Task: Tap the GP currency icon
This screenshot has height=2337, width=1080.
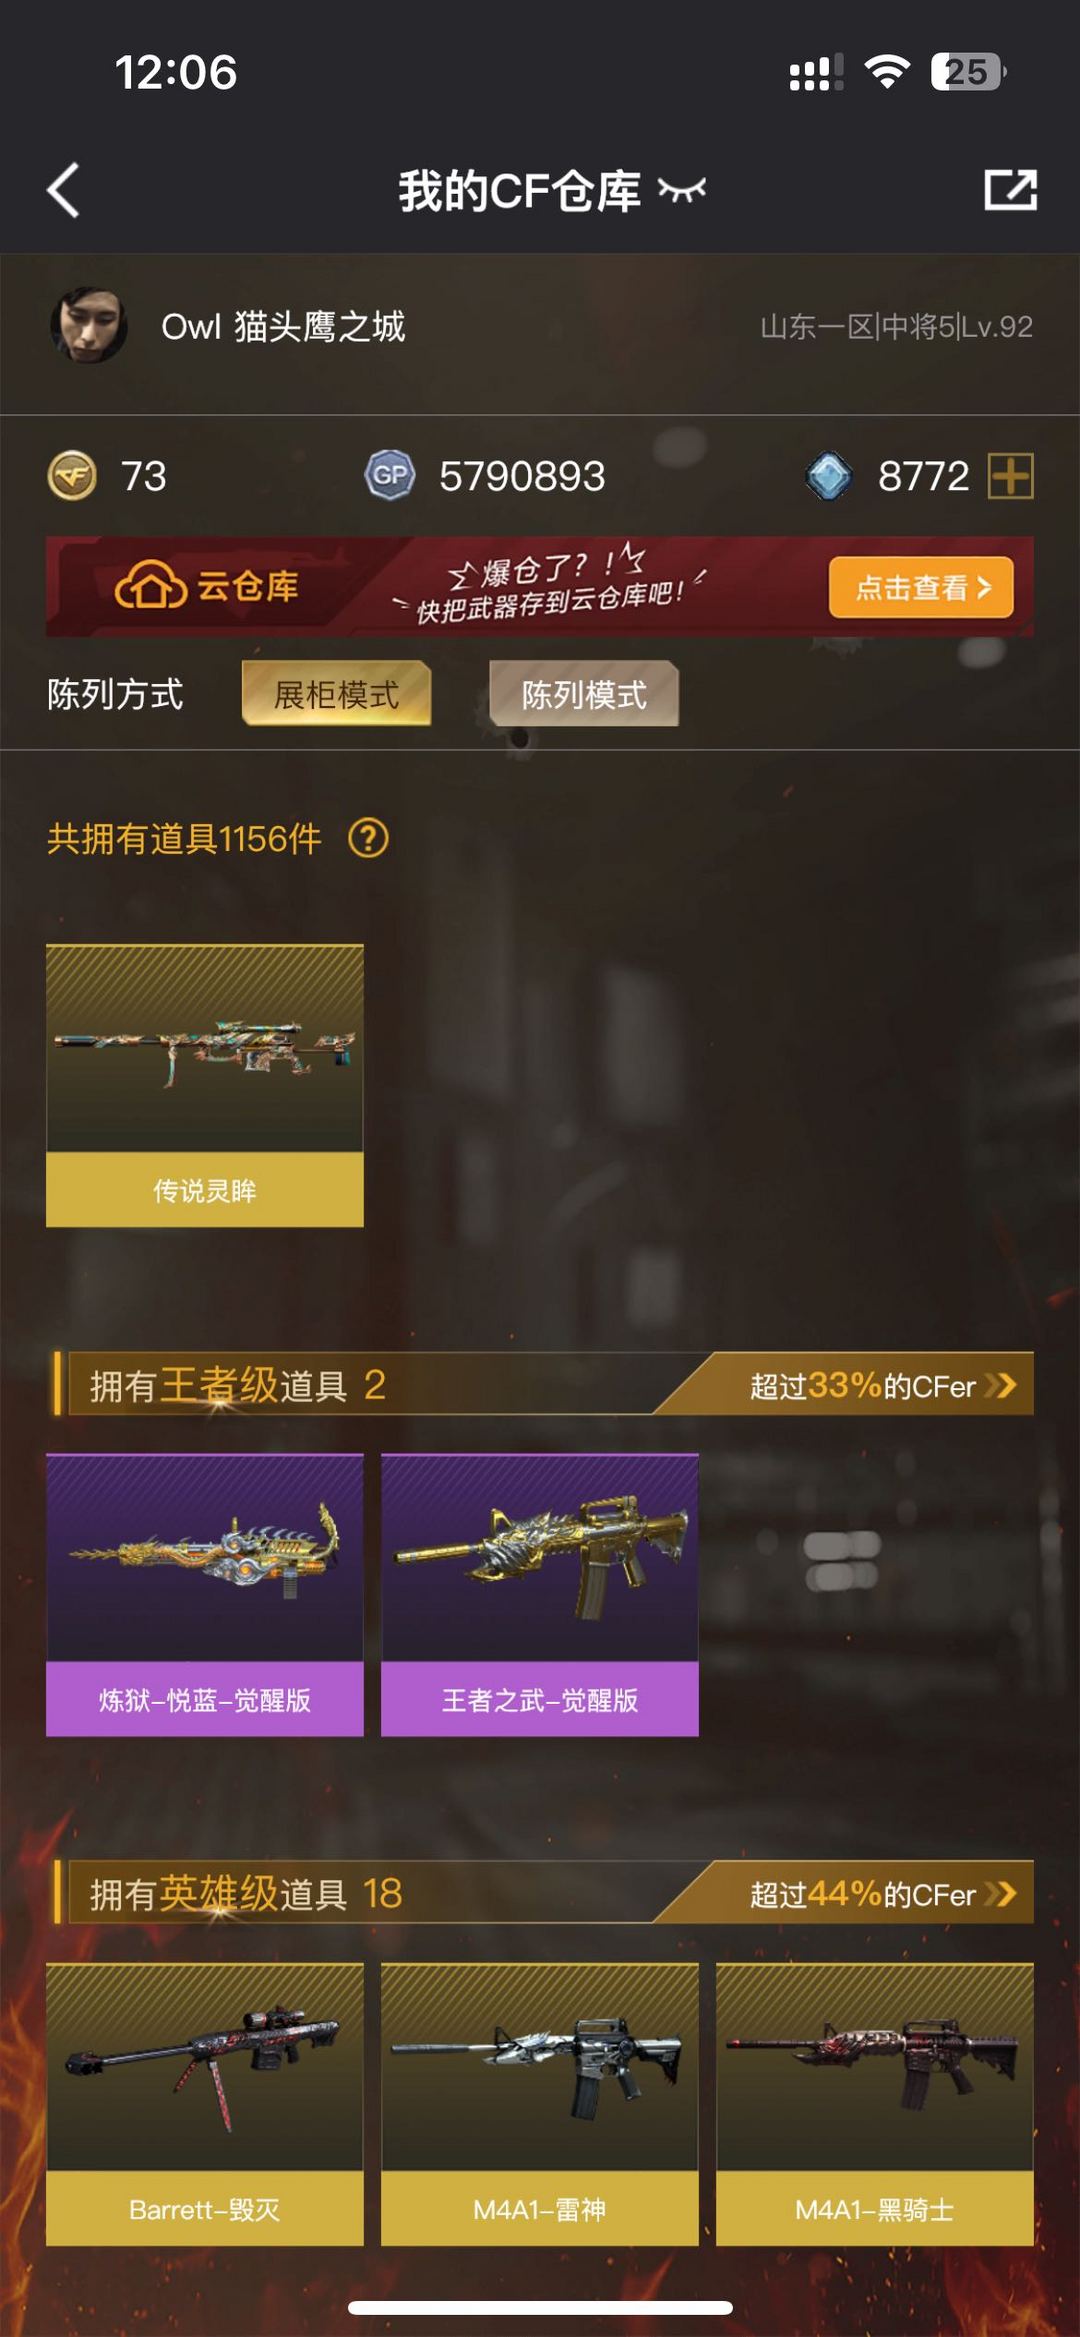Action: [389, 475]
